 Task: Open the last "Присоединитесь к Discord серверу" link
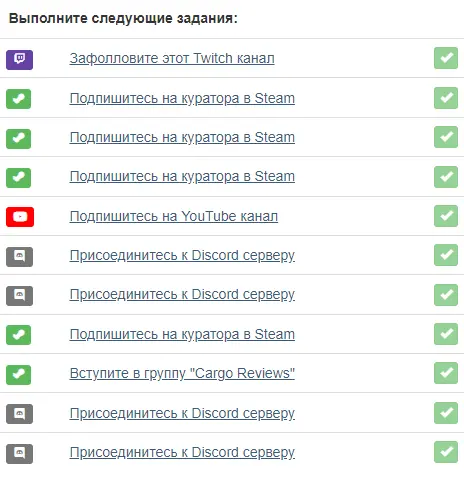click(x=182, y=453)
